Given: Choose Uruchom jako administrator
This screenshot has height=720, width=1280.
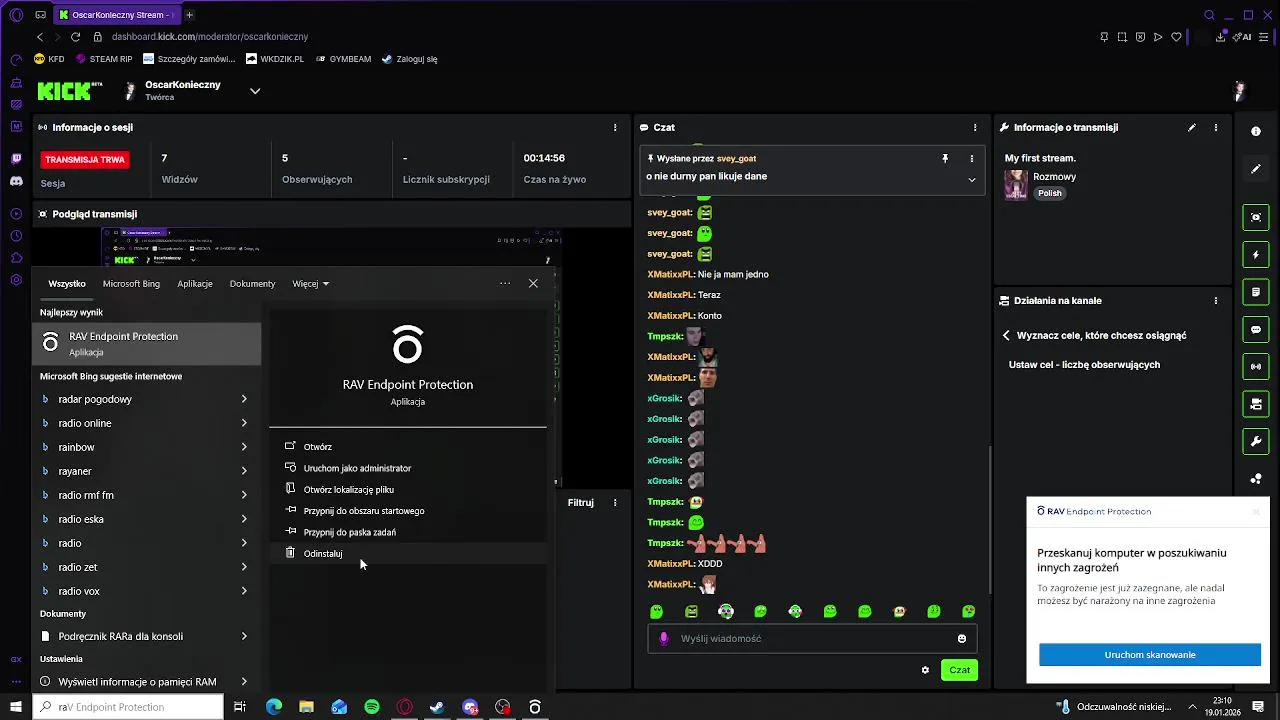Looking at the screenshot, I should (x=357, y=468).
